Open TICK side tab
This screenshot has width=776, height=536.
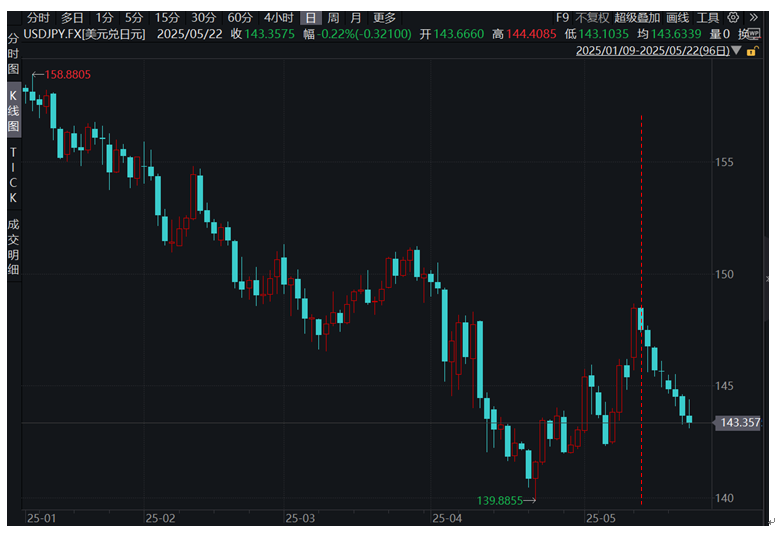(x=13, y=175)
